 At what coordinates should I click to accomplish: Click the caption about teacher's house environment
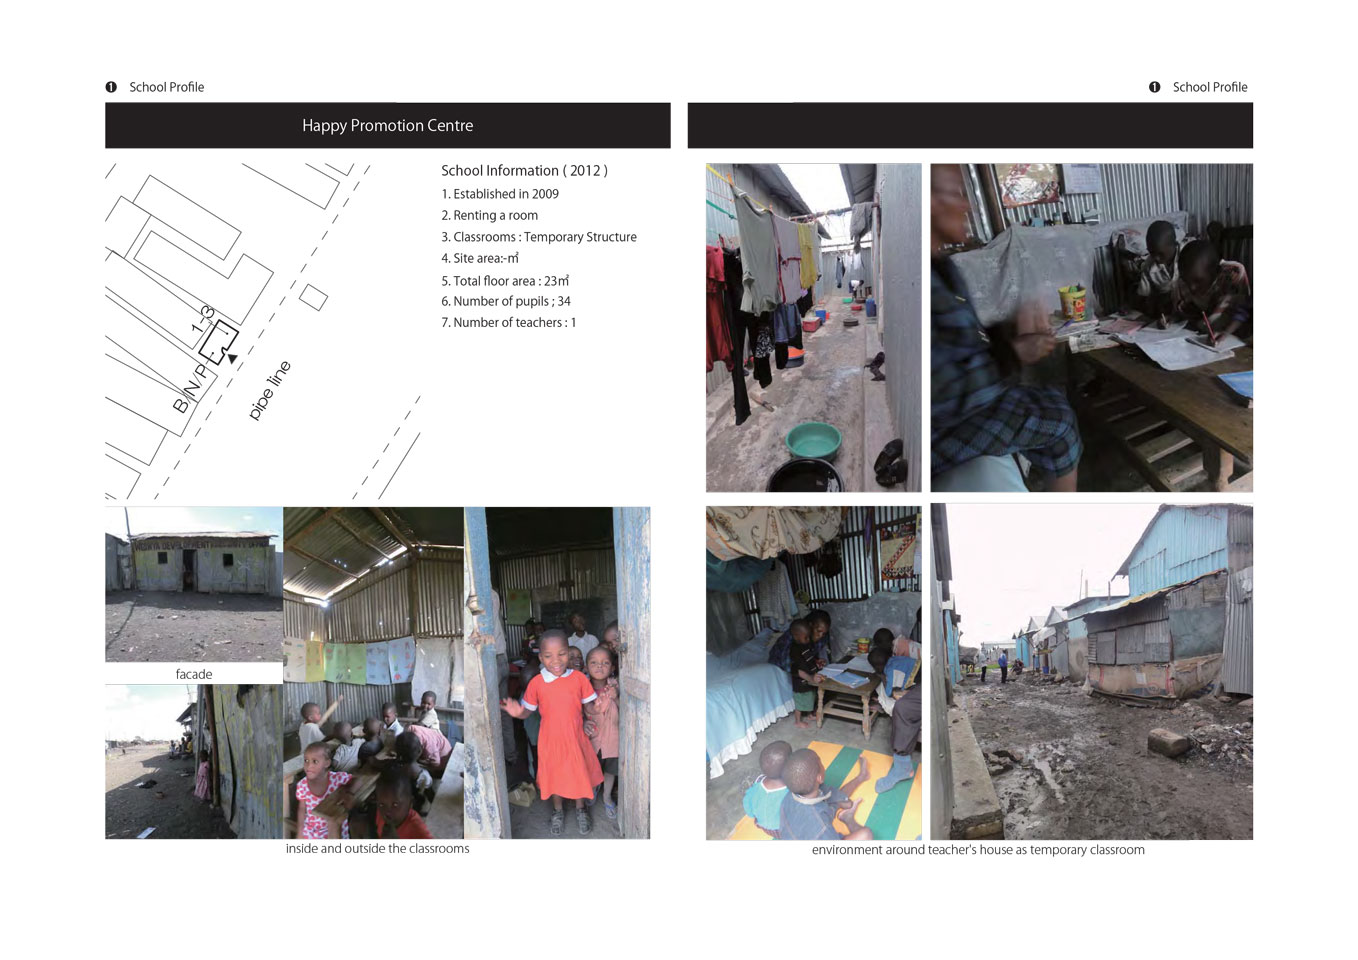click(x=978, y=849)
